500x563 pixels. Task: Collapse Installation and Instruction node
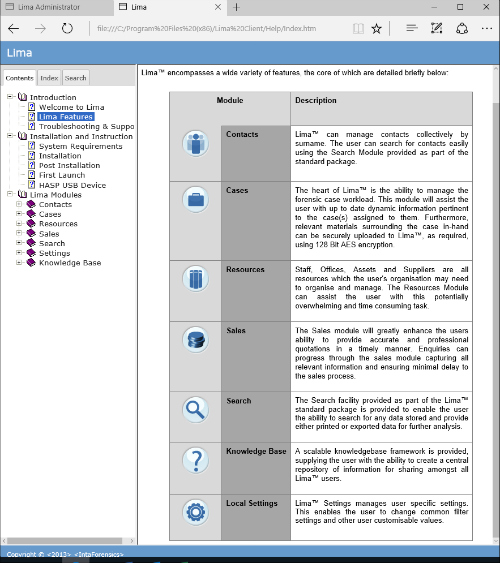pos(10,136)
